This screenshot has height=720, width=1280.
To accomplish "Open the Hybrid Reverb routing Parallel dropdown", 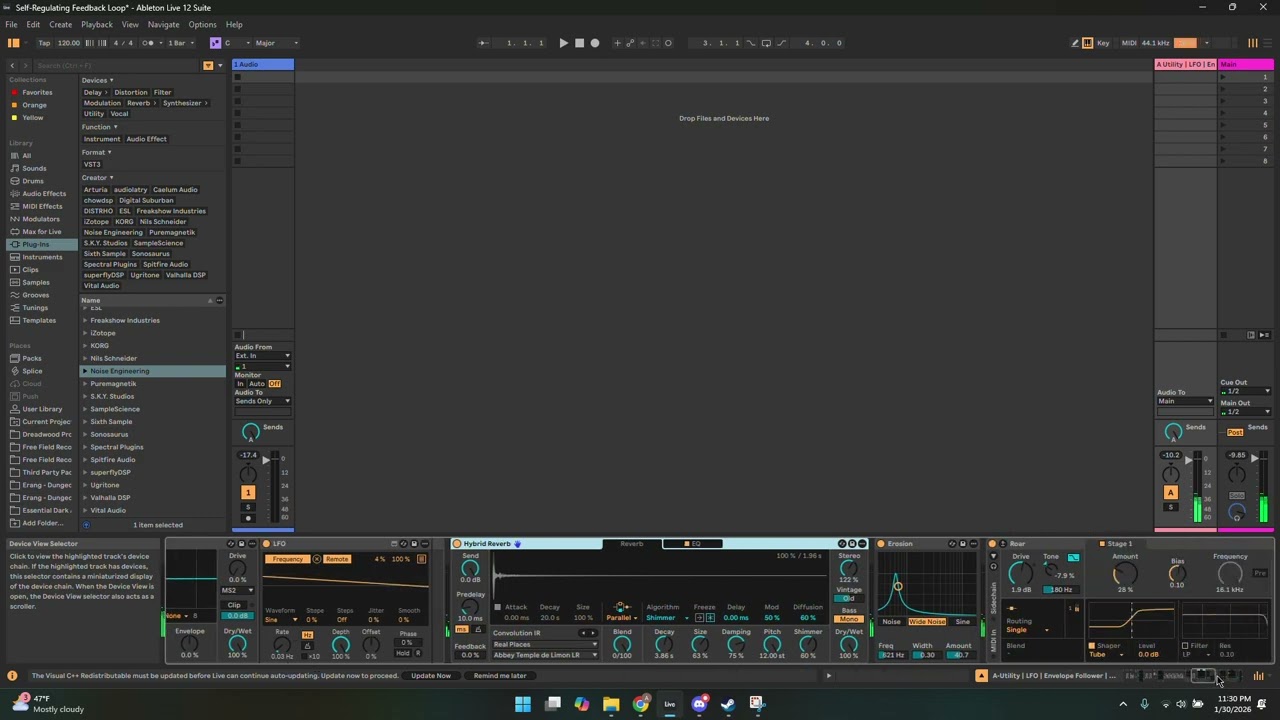I will click(x=622, y=618).
